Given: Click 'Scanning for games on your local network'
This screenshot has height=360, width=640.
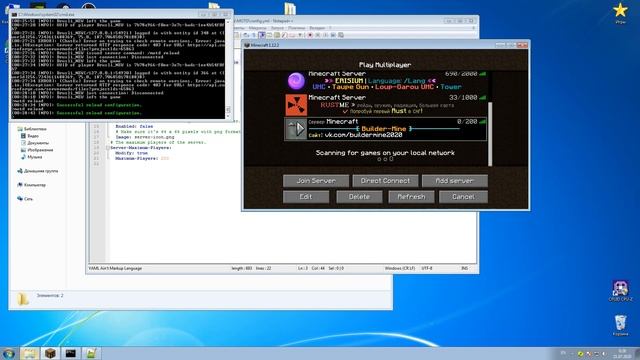Looking at the screenshot, I should [x=385, y=153].
